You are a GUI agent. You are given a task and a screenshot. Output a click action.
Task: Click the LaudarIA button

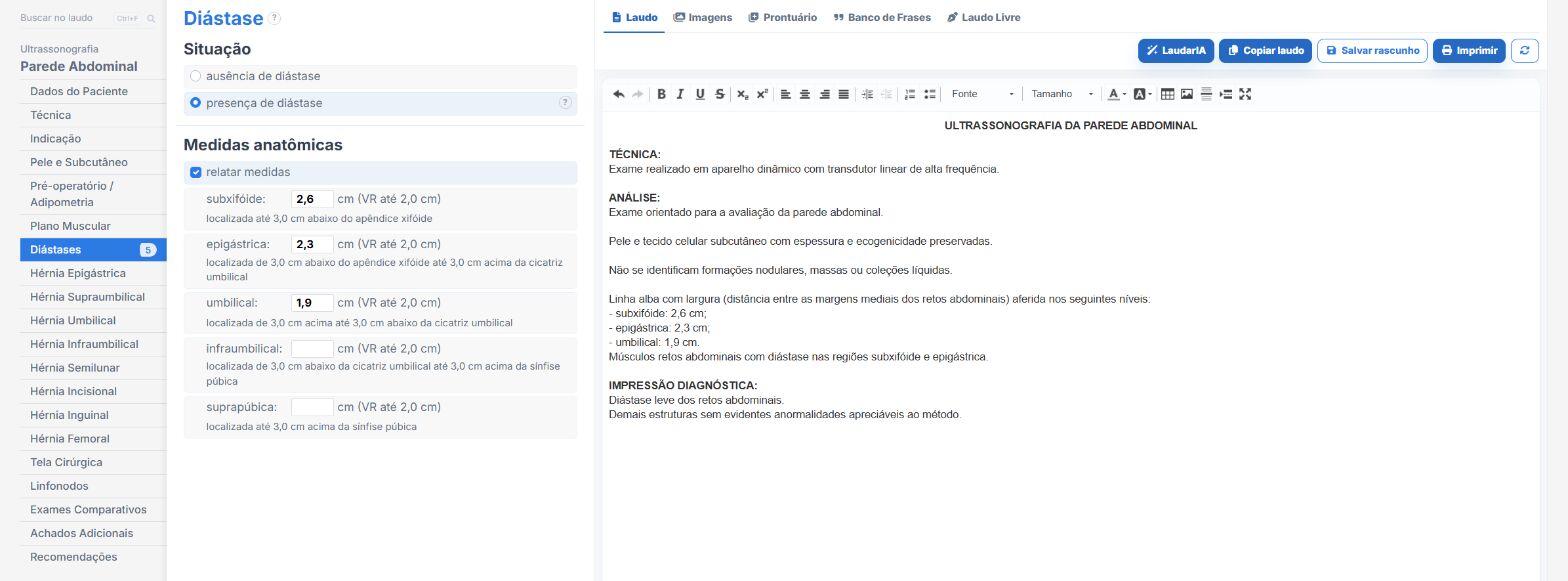(x=1176, y=51)
